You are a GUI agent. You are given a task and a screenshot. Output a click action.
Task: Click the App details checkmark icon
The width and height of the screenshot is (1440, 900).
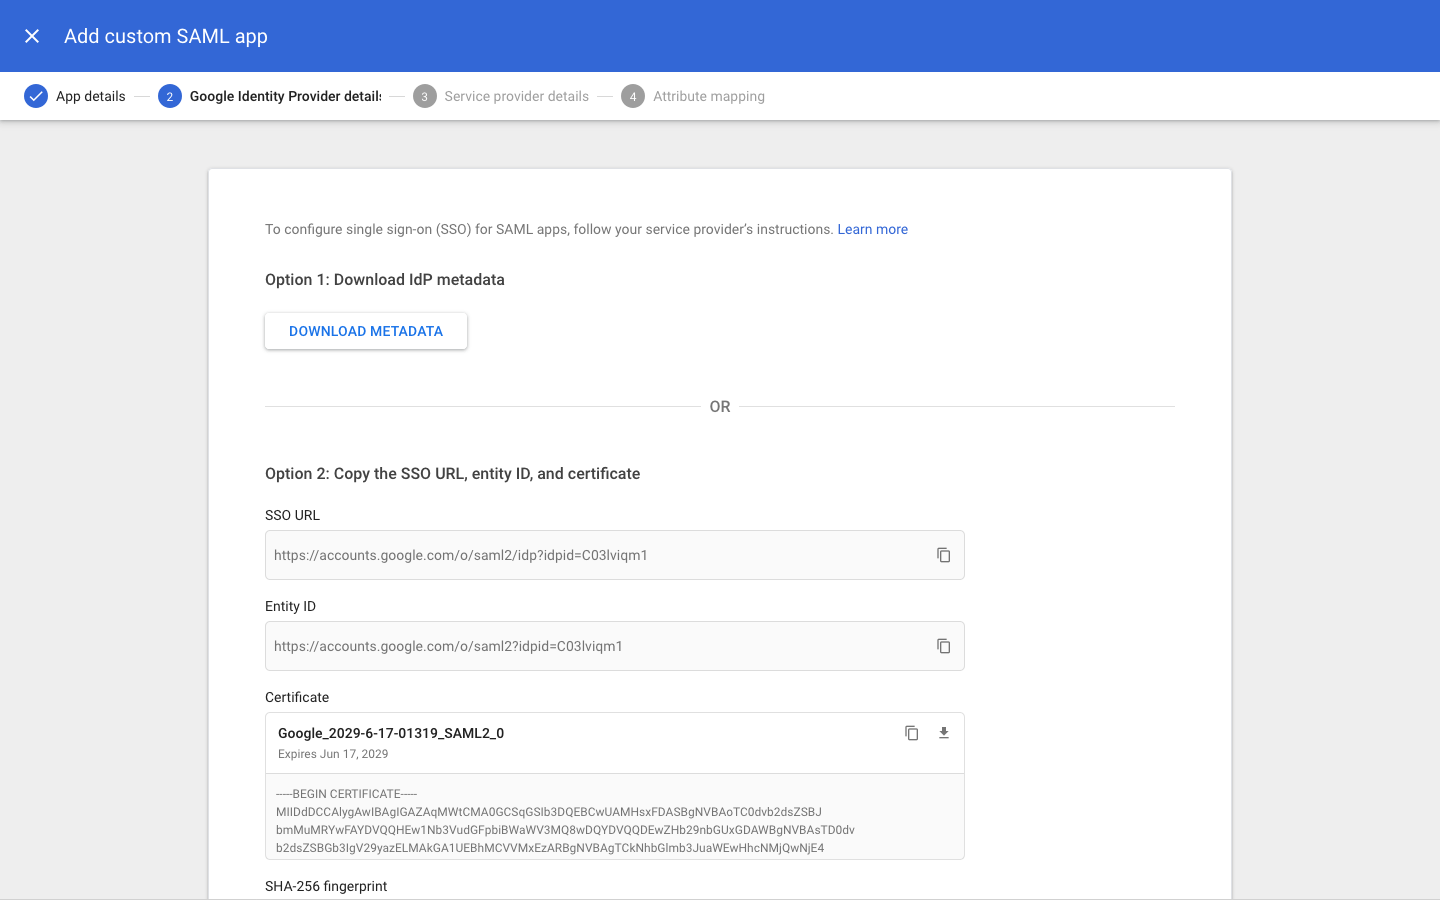36,96
